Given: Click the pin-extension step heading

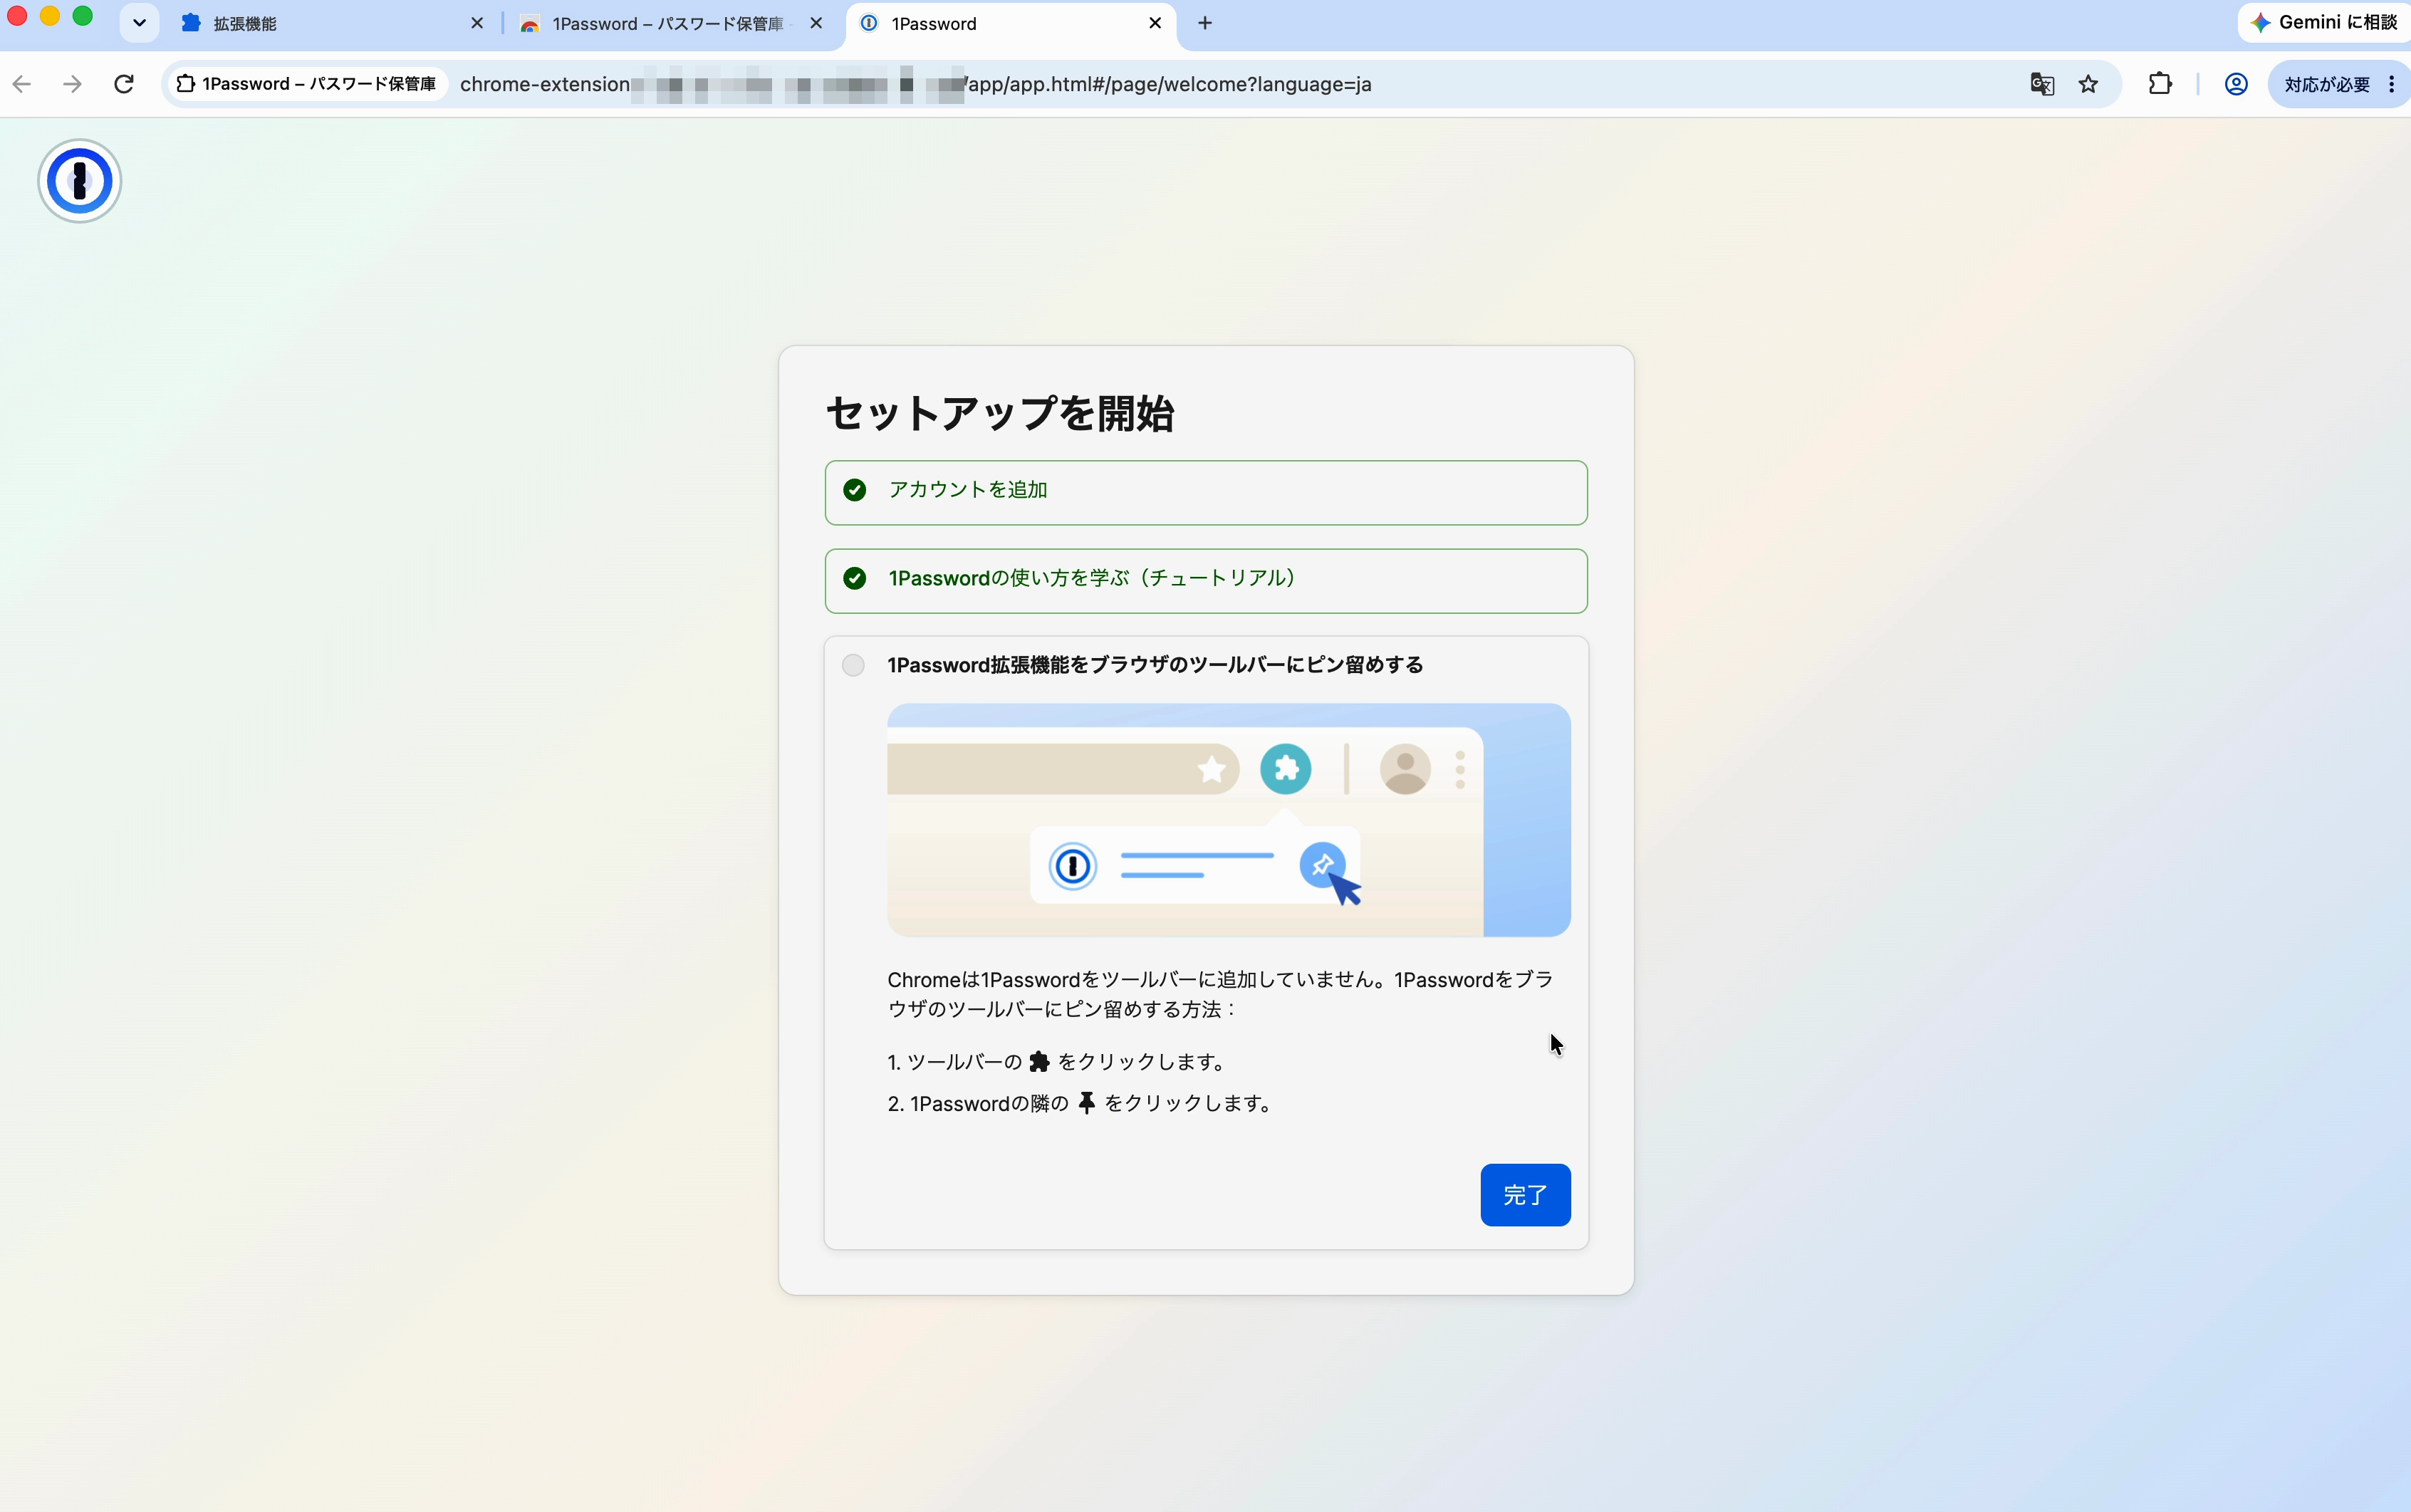Looking at the screenshot, I should [1155, 665].
